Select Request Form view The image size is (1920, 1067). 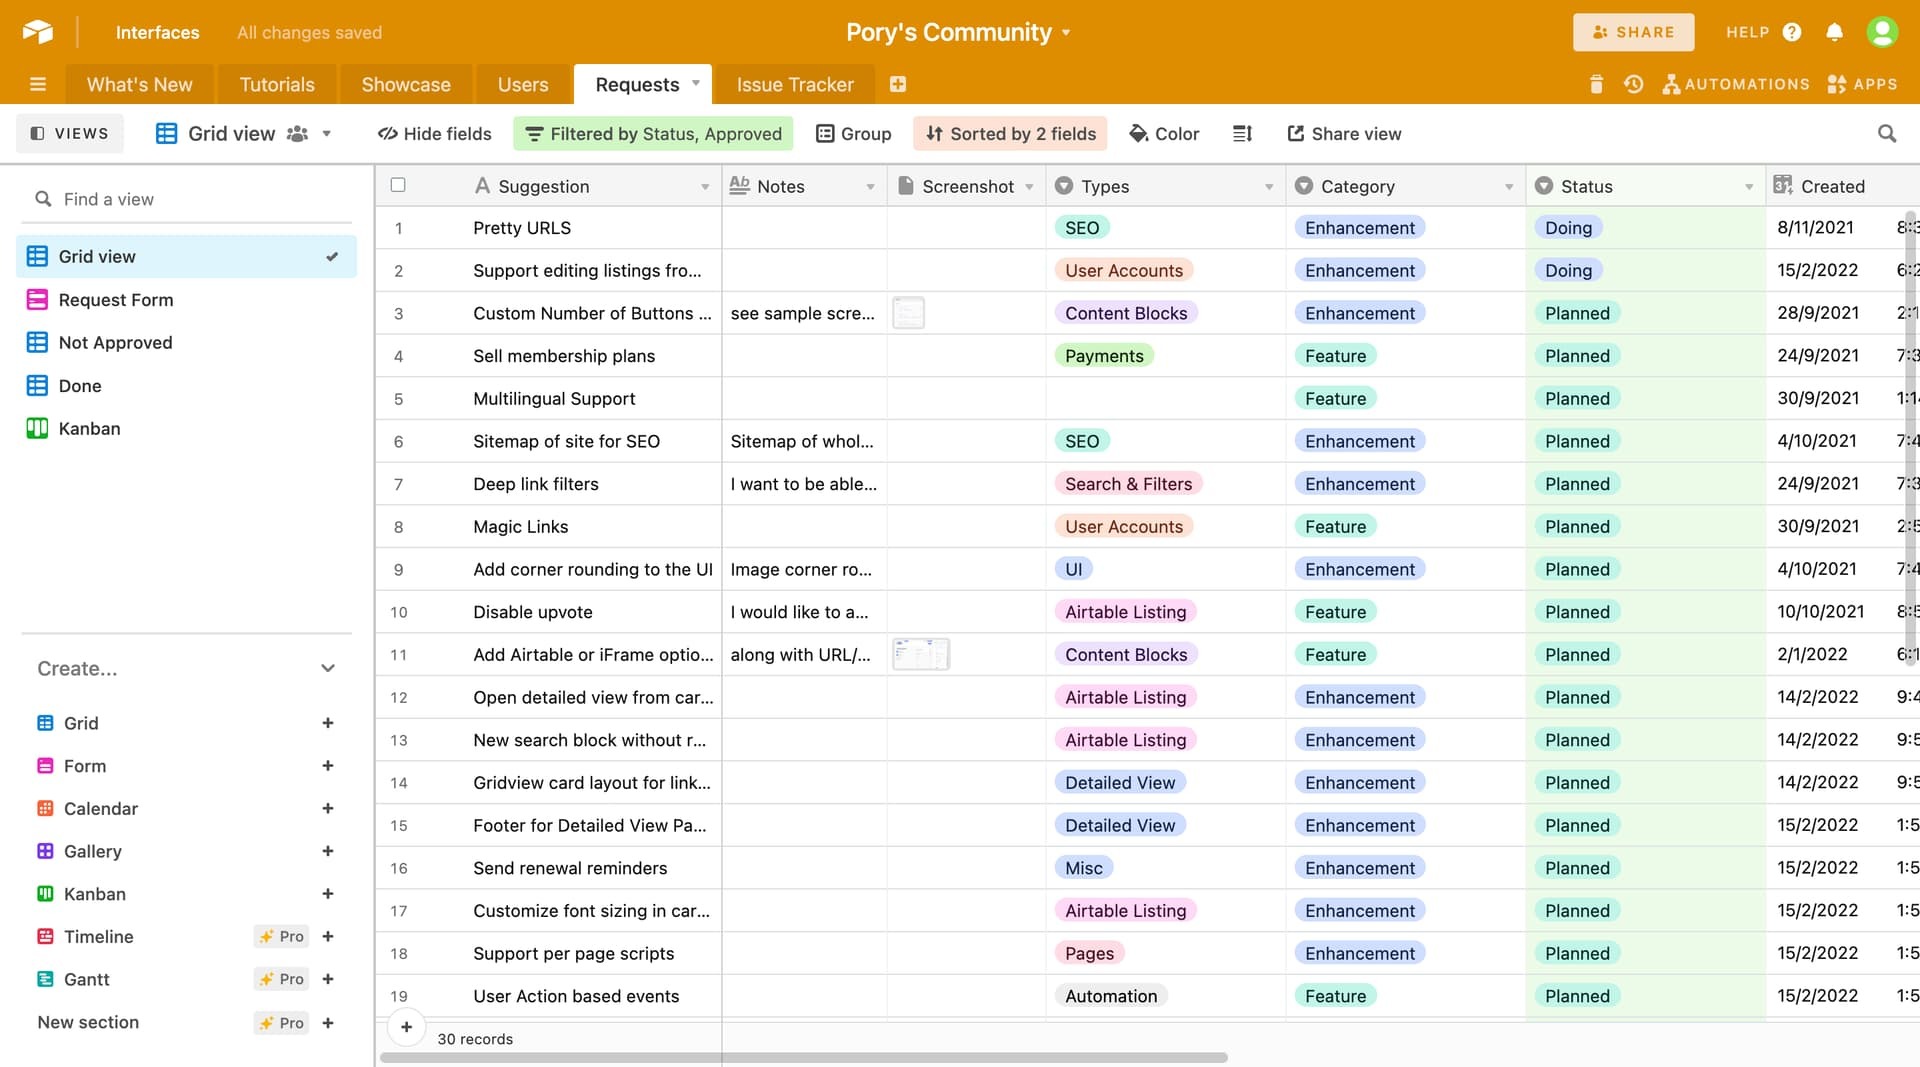[187, 300]
